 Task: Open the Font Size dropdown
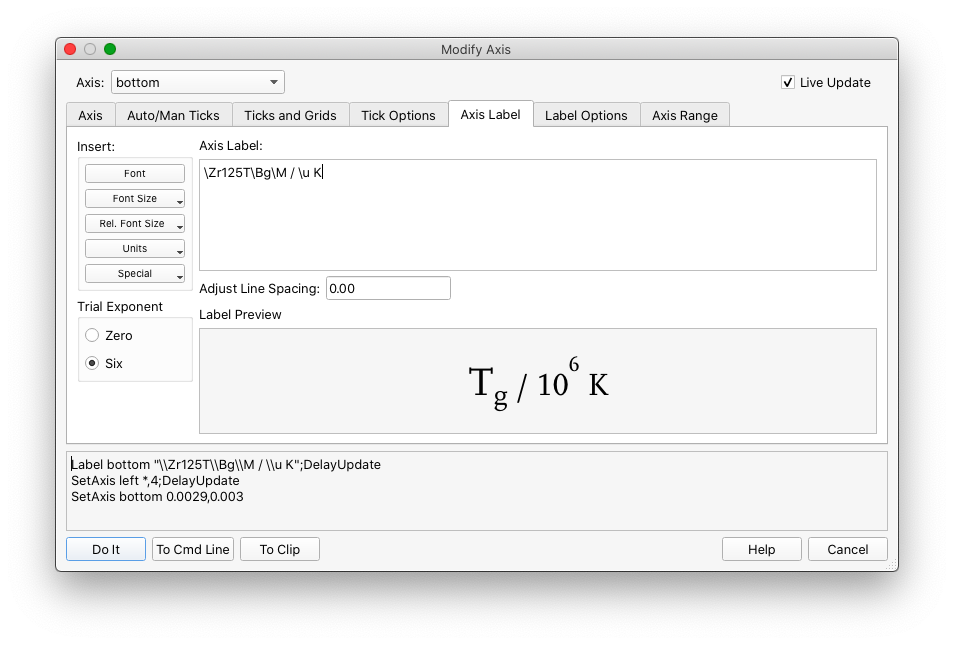[x=134, y=198]
